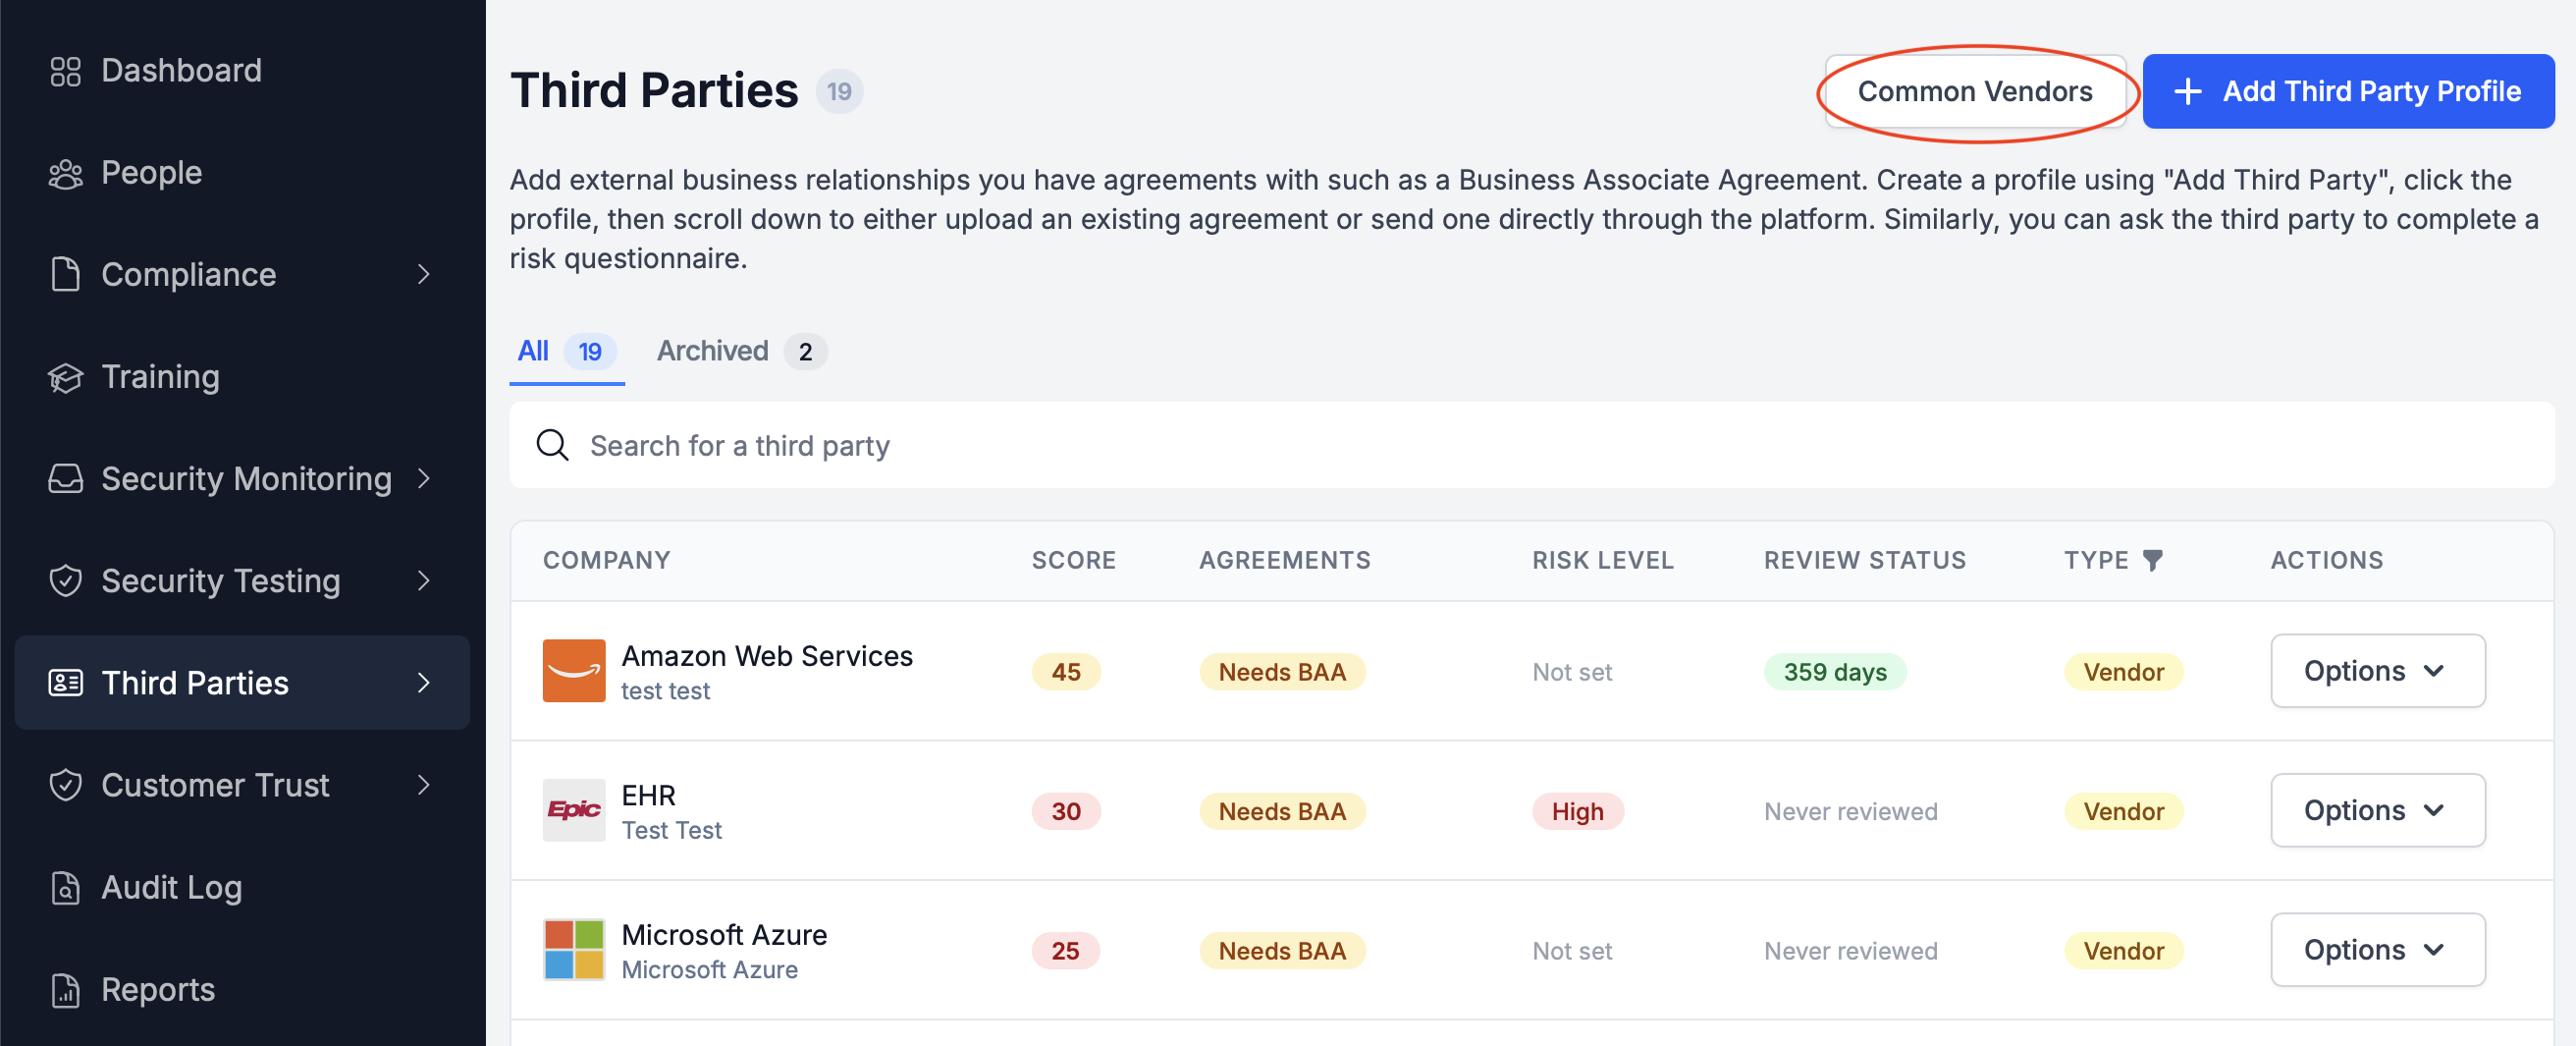
Task: Click the Epic EHR logo
Action: coord(573,810)
